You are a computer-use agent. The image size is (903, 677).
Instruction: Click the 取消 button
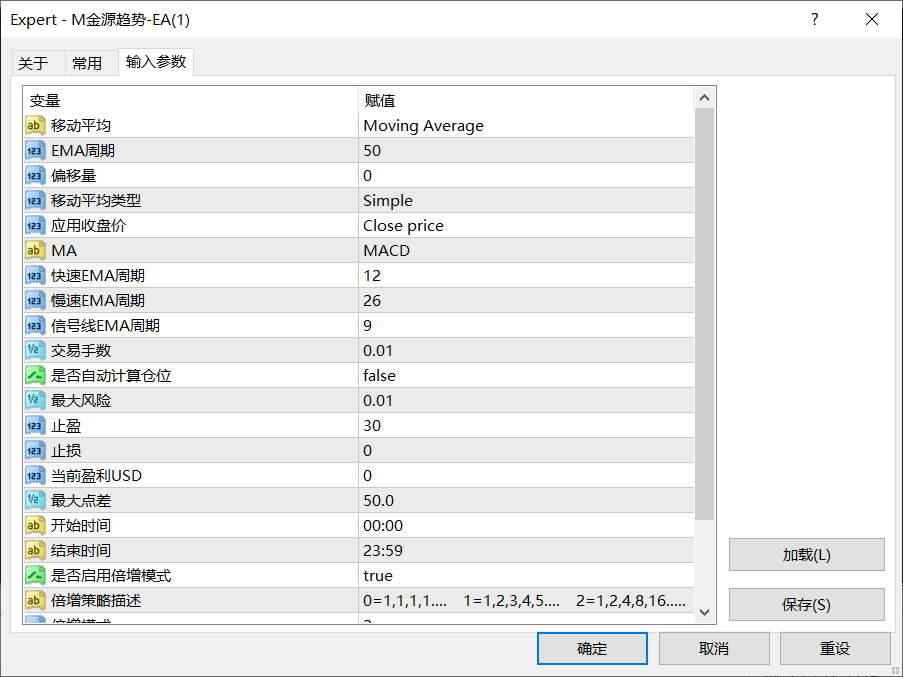(x=714, y=648)
